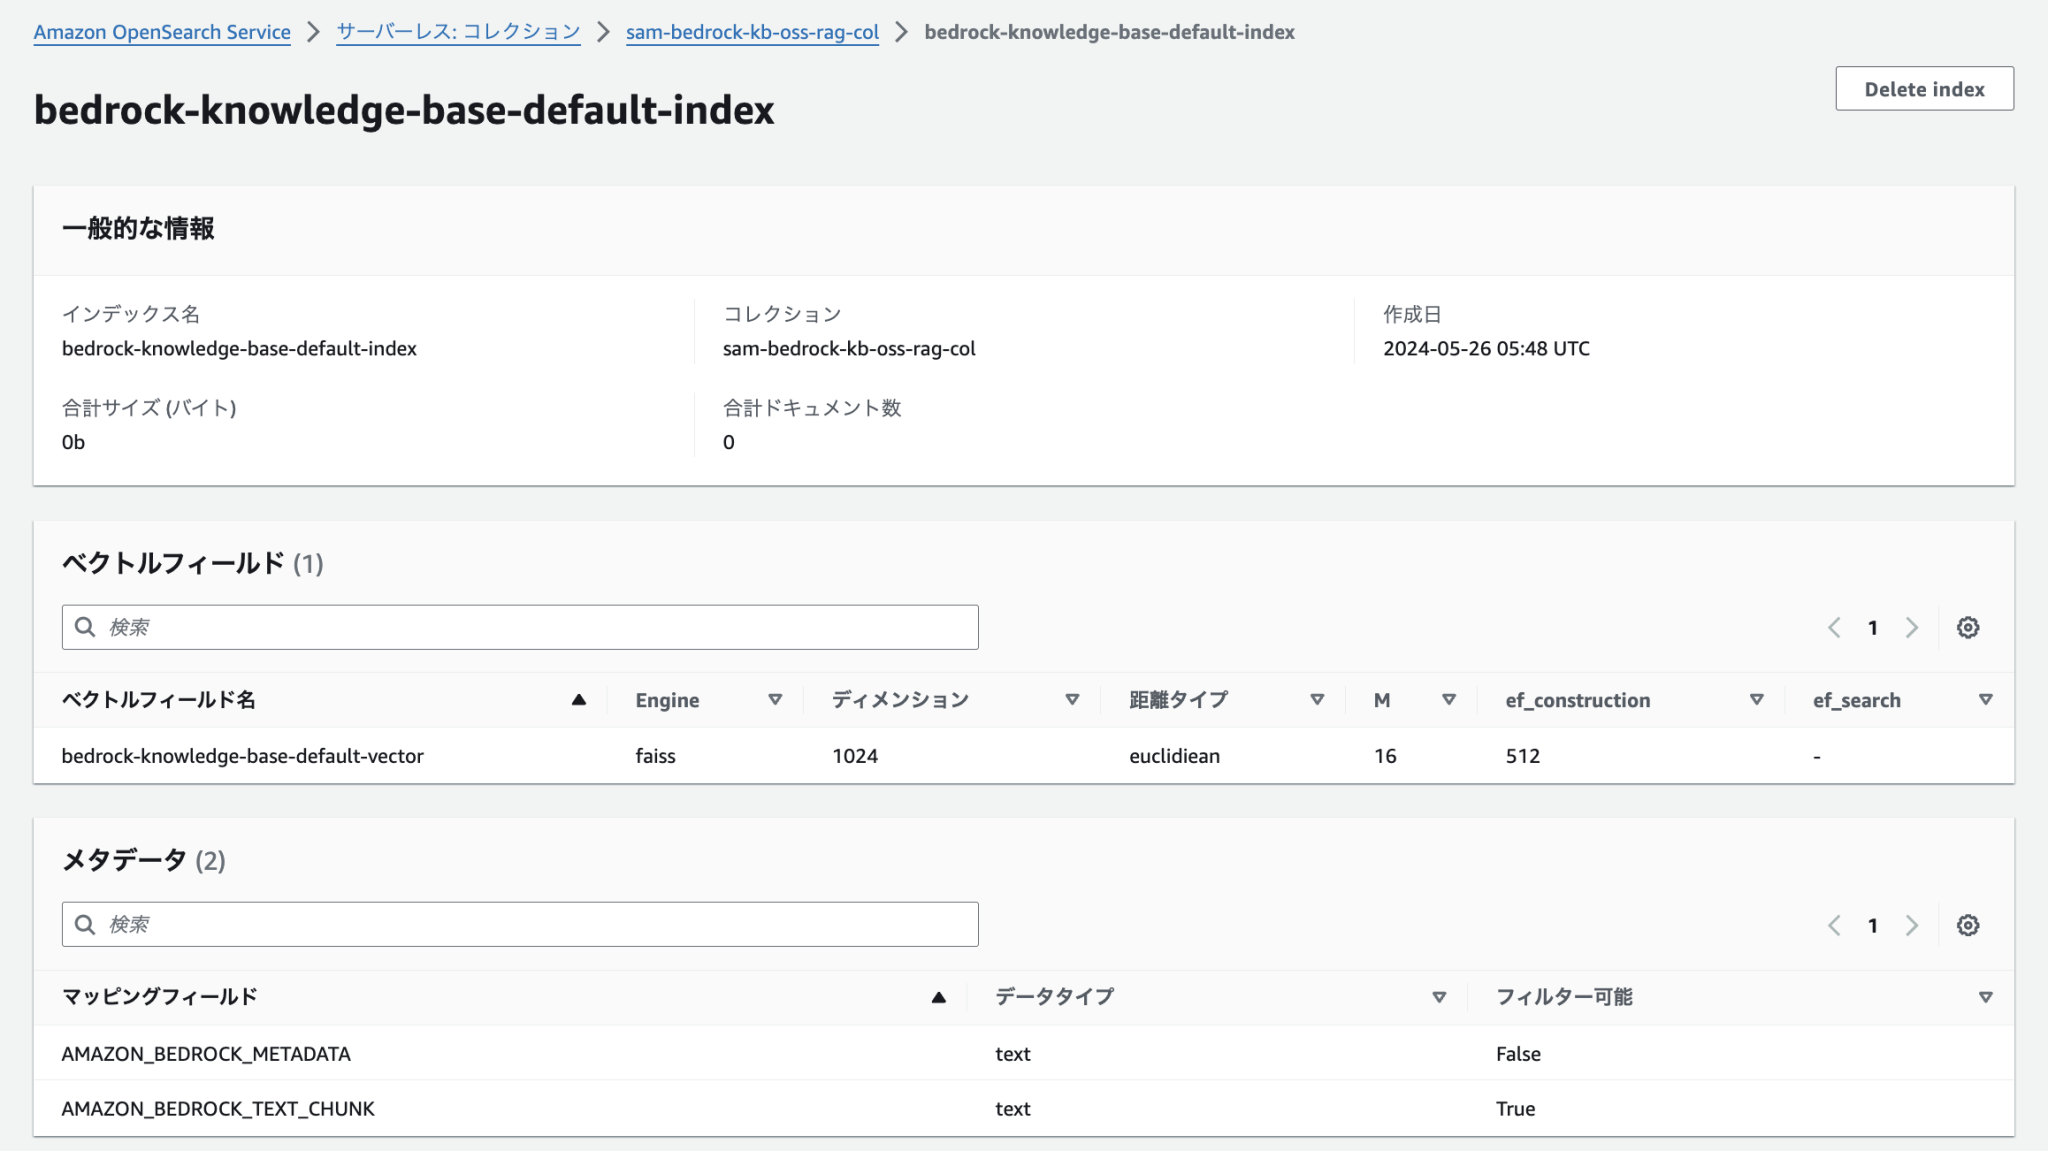
Task: Click the sort triangle on ベクトルフィールド名 column
Action: pyautogui.click(x=580, y=700)
